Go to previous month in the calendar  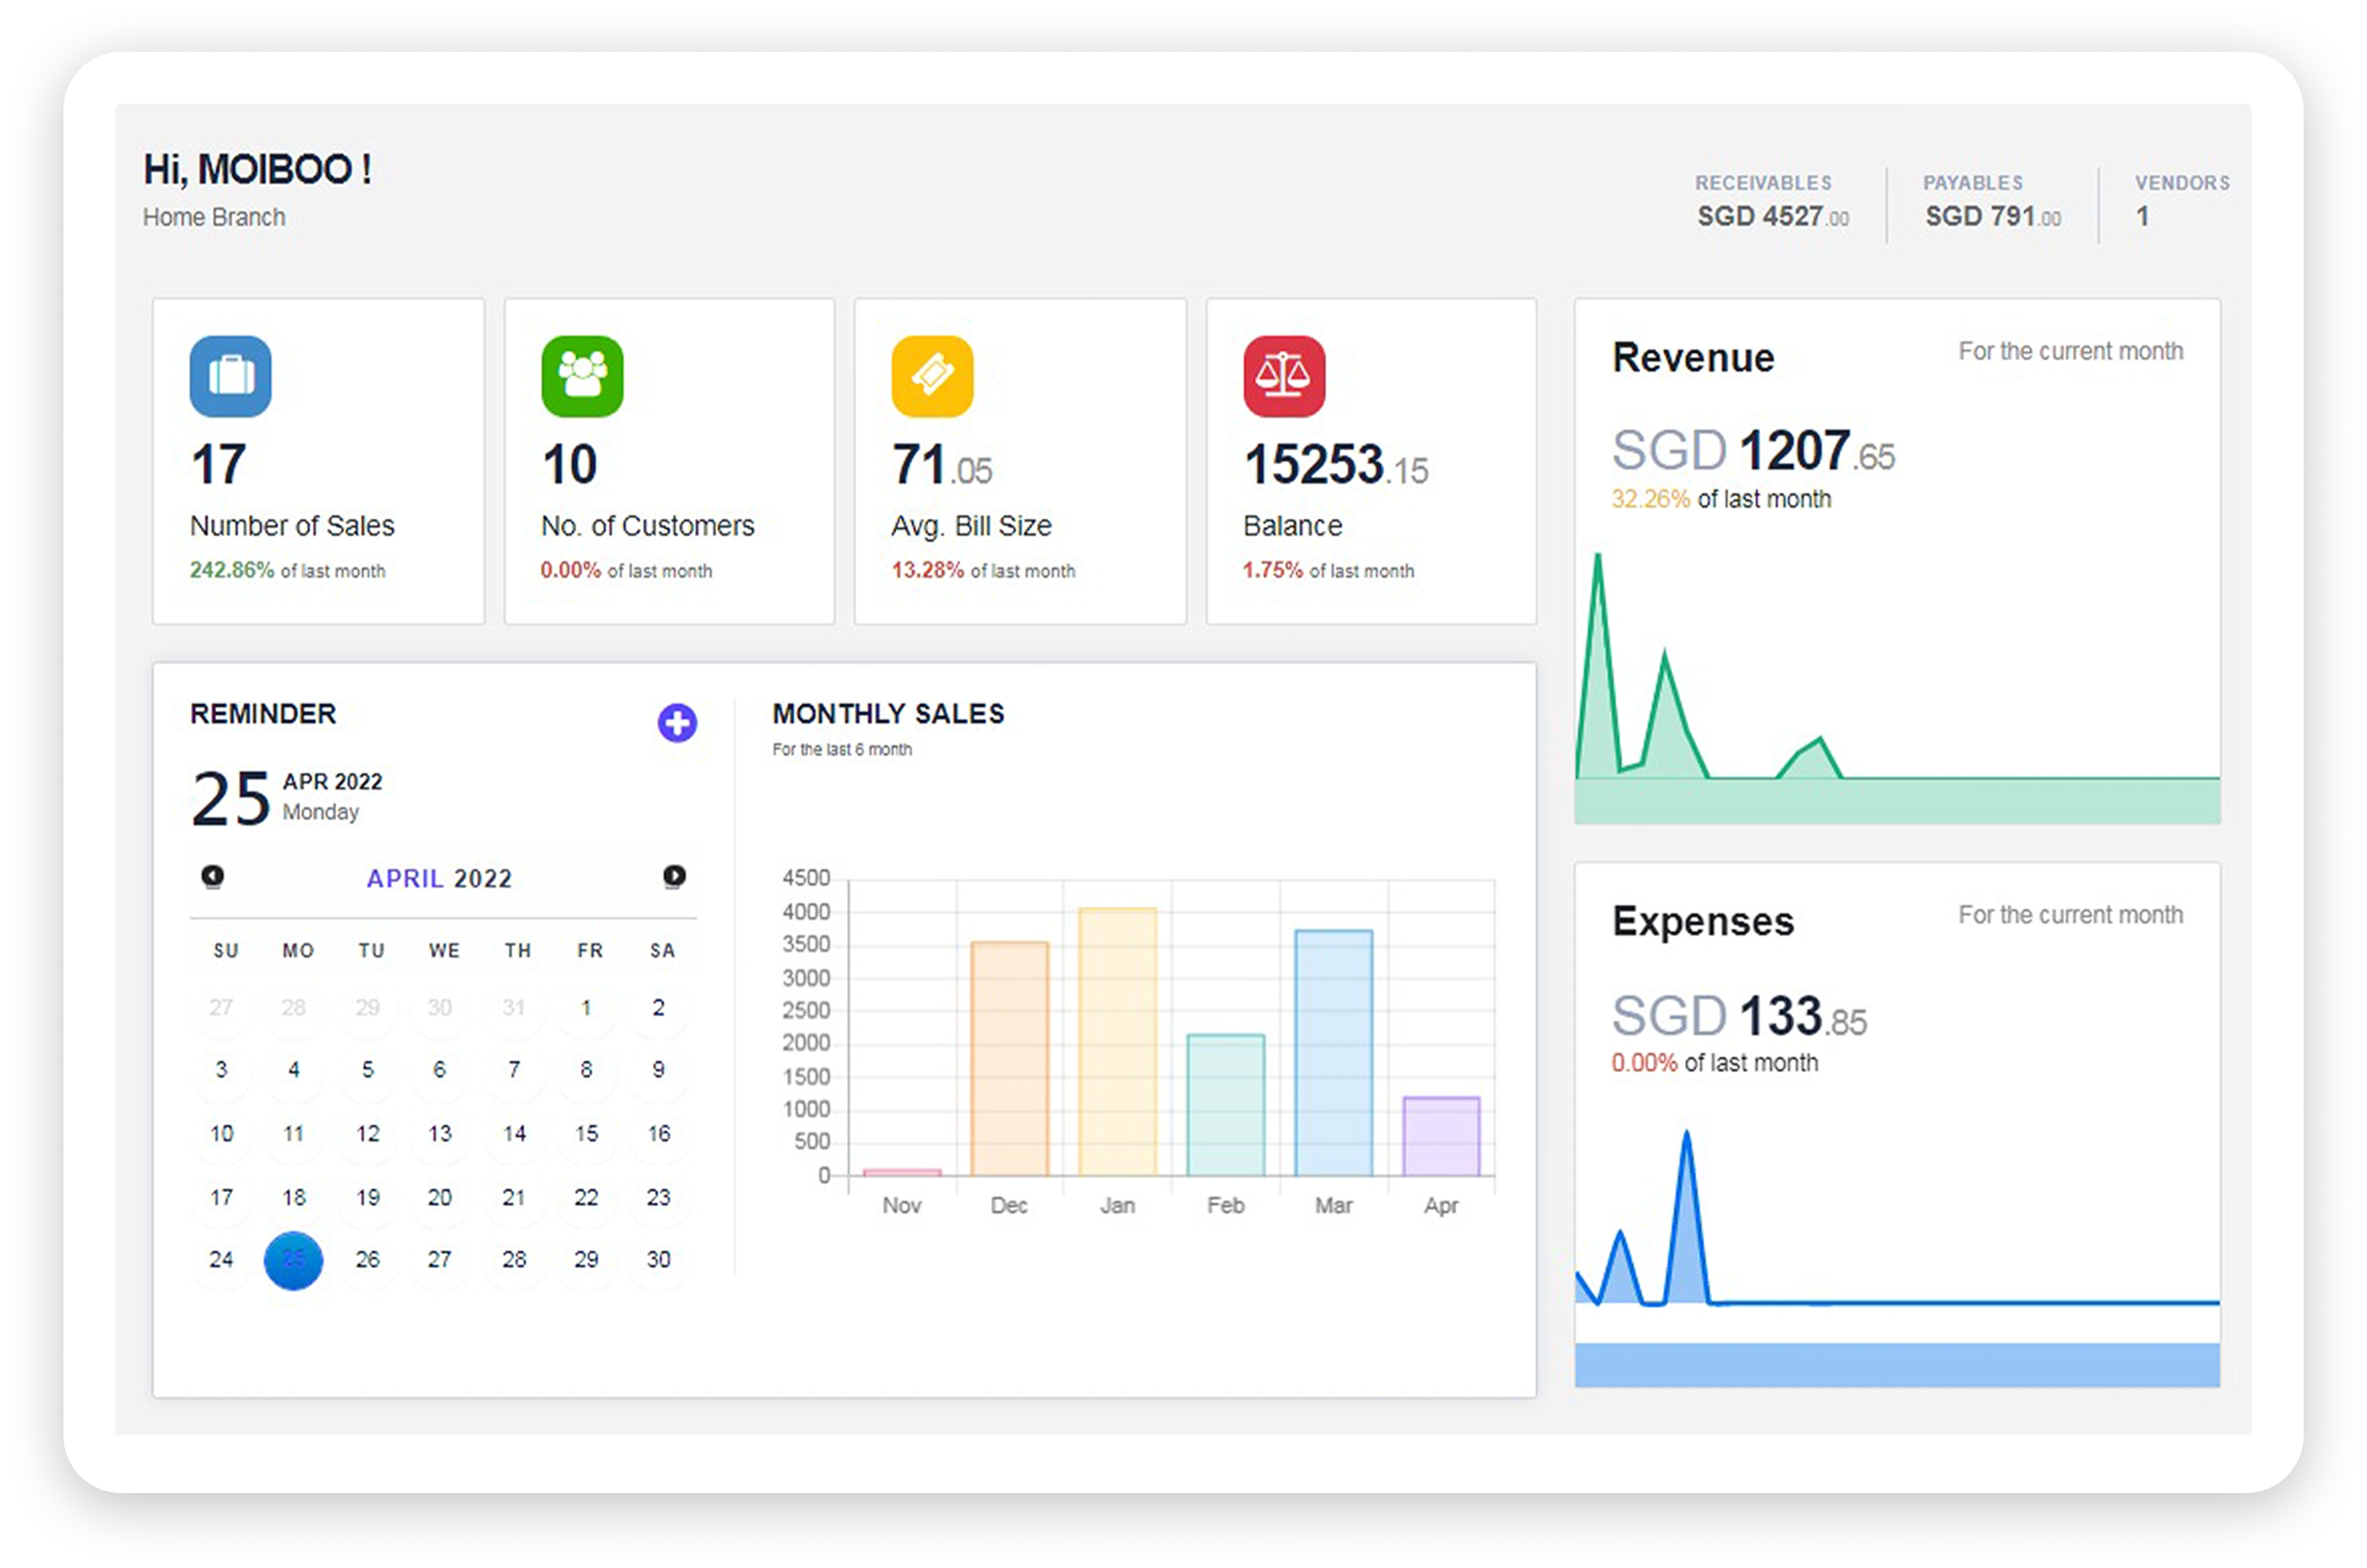212,876
